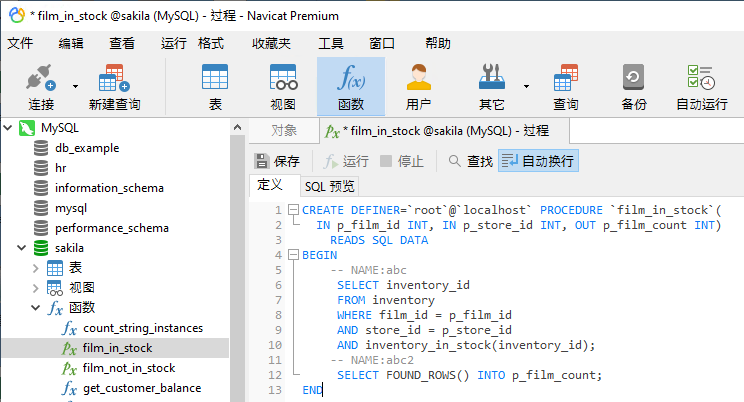
Task: Select the hr database
Action: click(60, 168)
